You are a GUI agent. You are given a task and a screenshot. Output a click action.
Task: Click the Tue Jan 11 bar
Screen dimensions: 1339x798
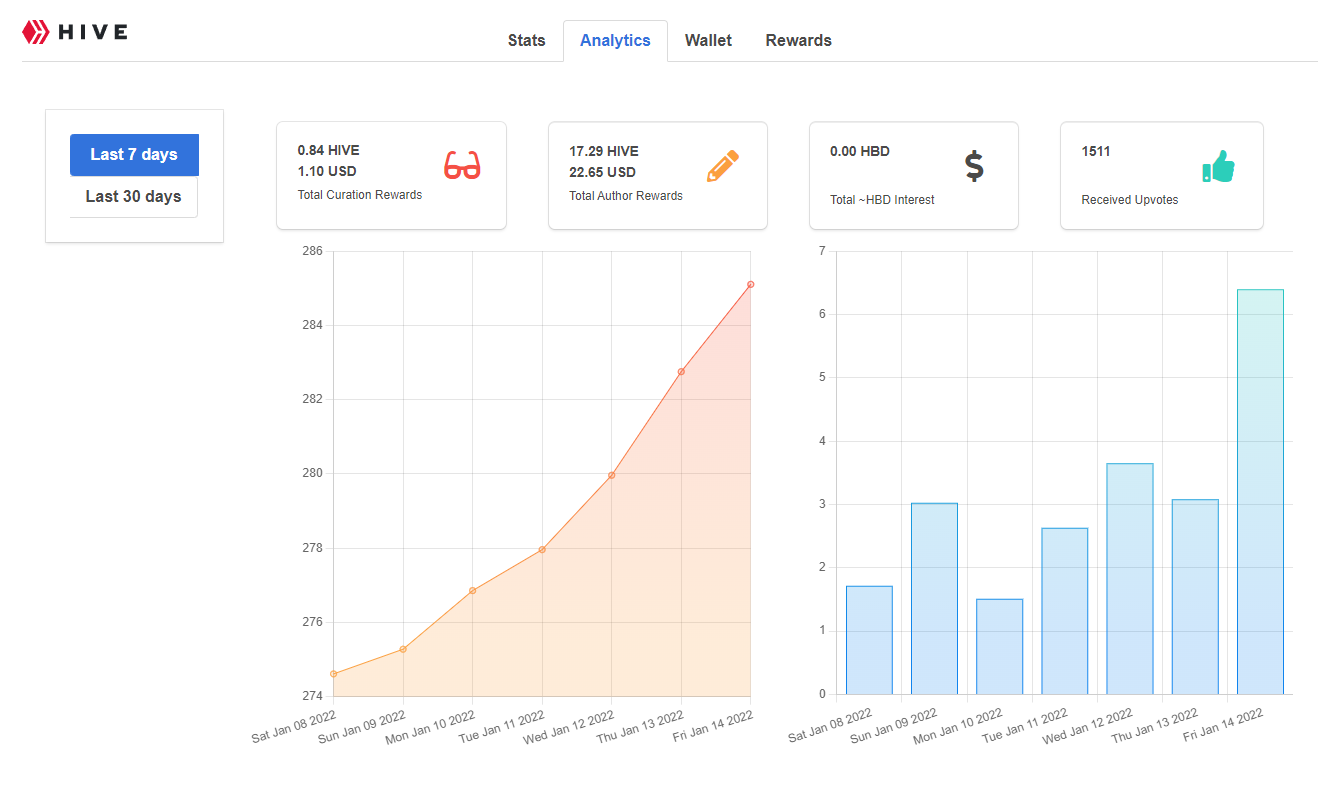(x=1065, y=611)
